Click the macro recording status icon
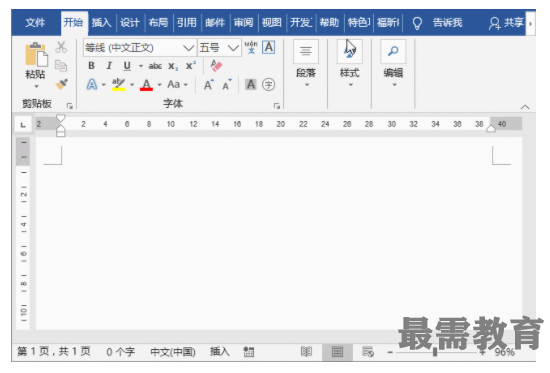The height and width of the screenshot is (373, 550). pyautogui.click(x=249, y=352)
